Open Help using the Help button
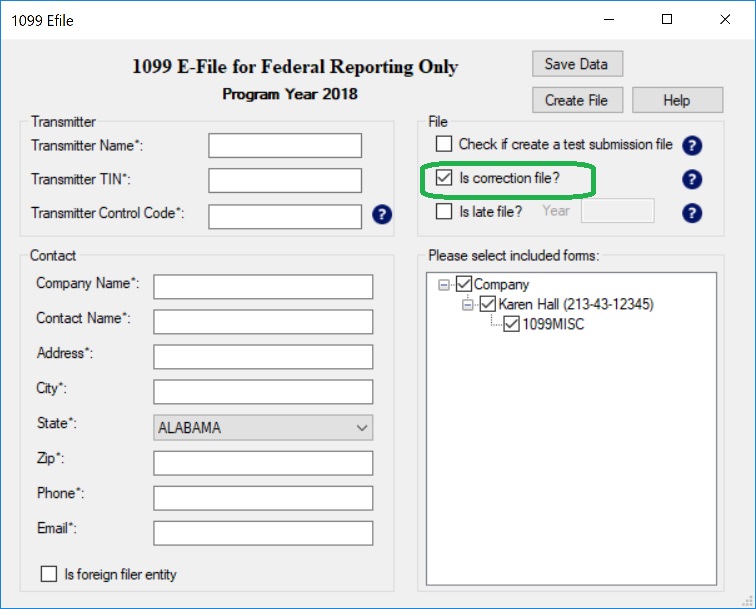Screen dimensions: 756x609 pyautogui.click(x=677, y=100)
